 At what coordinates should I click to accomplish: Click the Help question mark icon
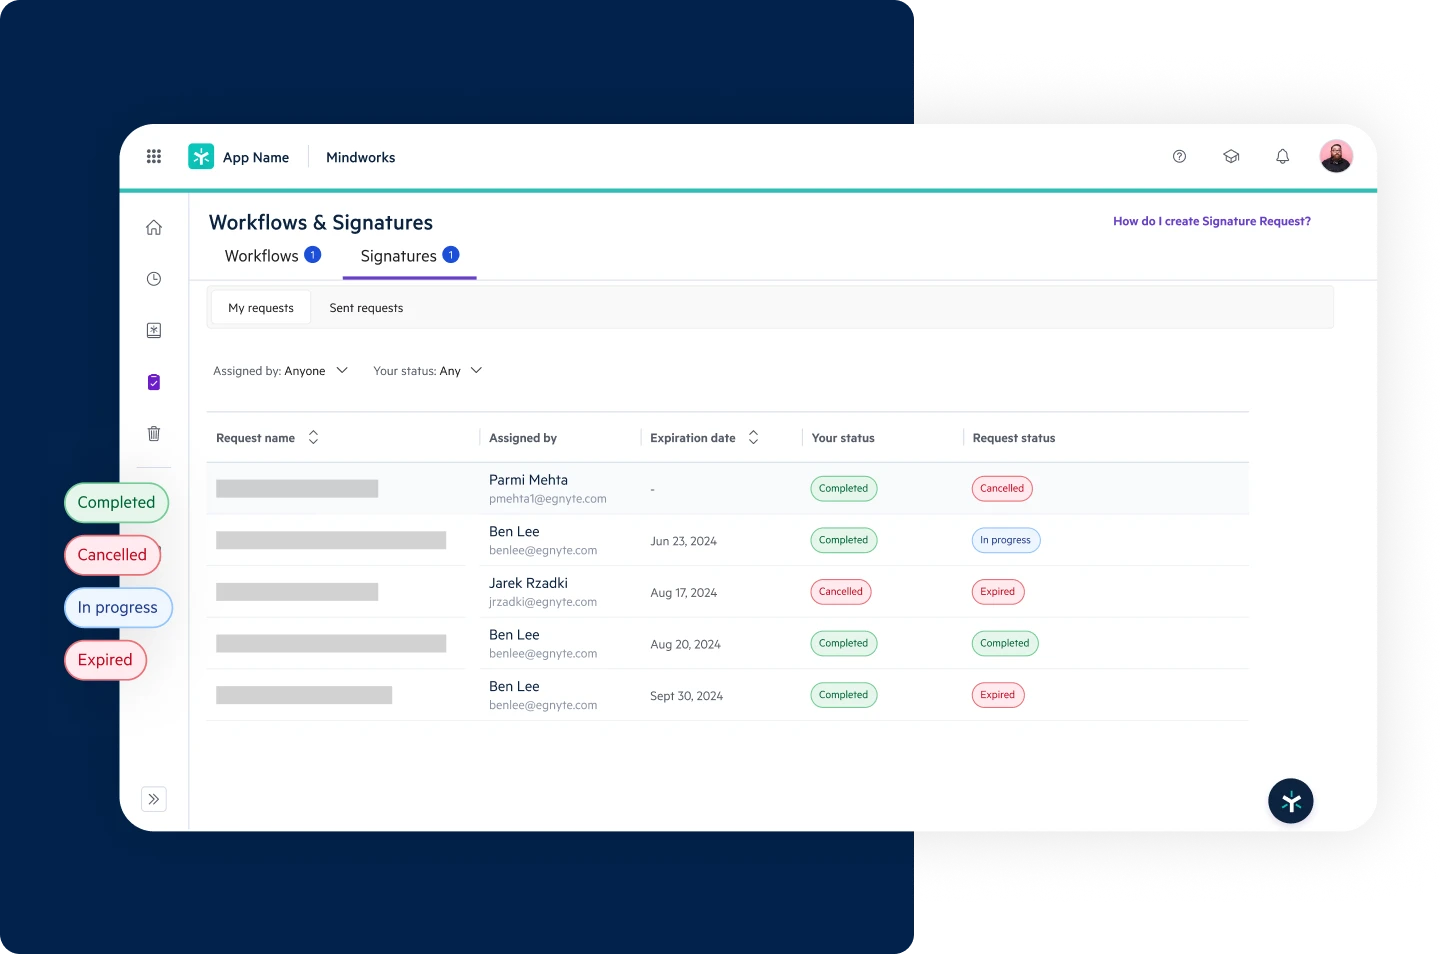pyautogui.click(x=1179, y=157)
